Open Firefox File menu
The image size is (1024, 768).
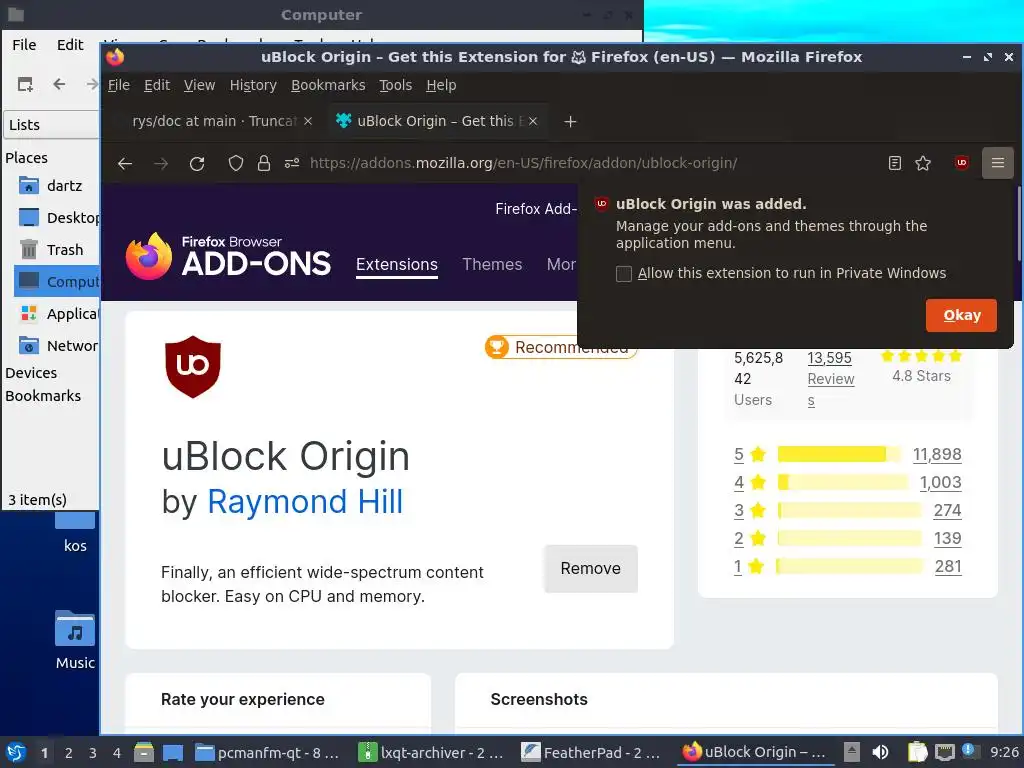coord(119,85)
